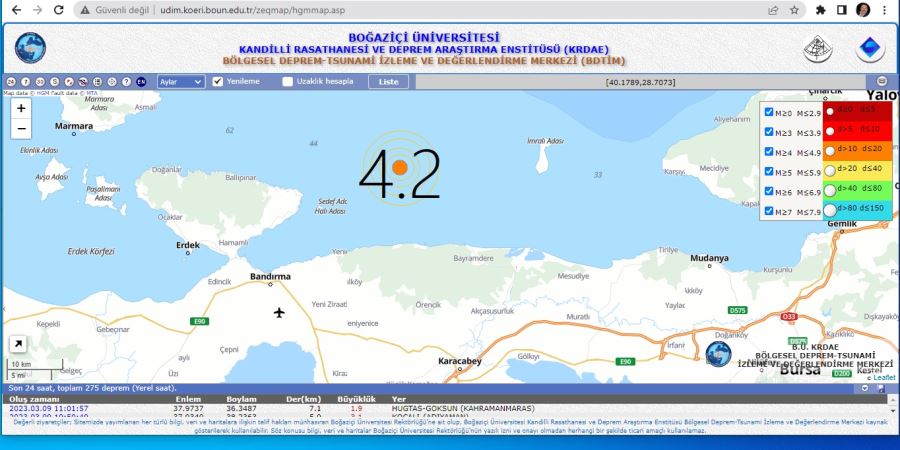Select the d>10 d≤20 depth radio

click(830, 152)
